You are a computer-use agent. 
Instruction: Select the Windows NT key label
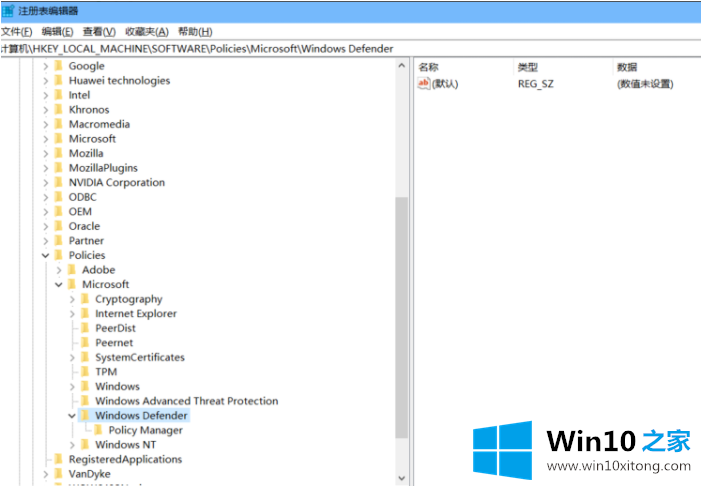pos(126,445)
